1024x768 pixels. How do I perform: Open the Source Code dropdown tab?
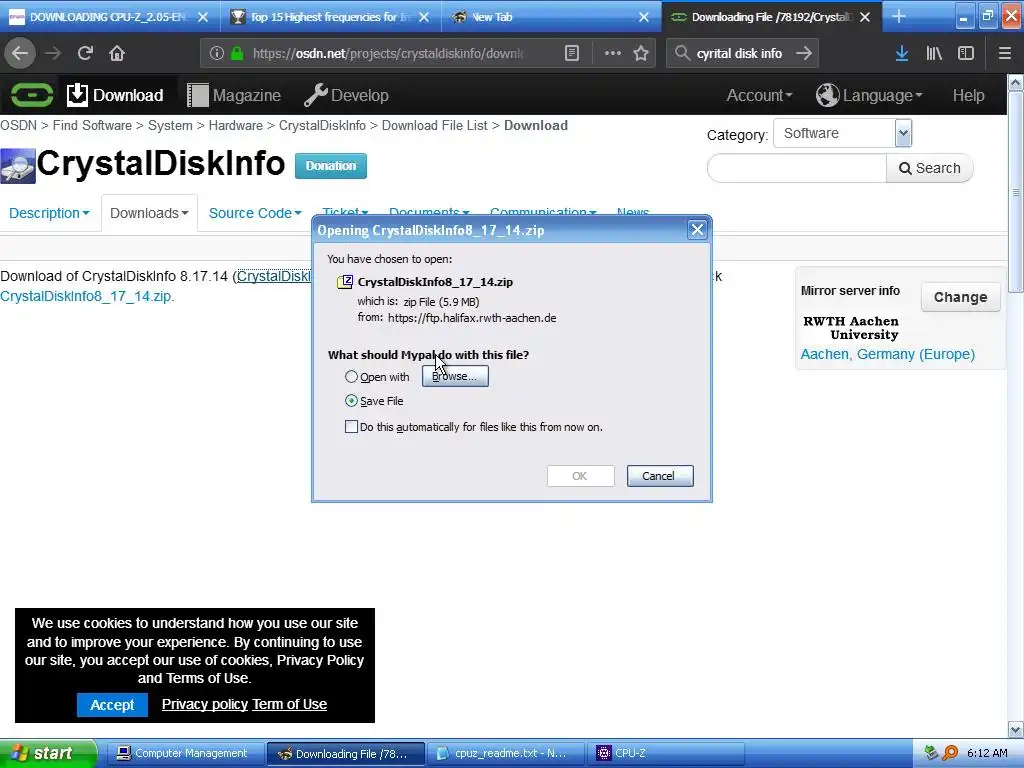tap(255, 214)
